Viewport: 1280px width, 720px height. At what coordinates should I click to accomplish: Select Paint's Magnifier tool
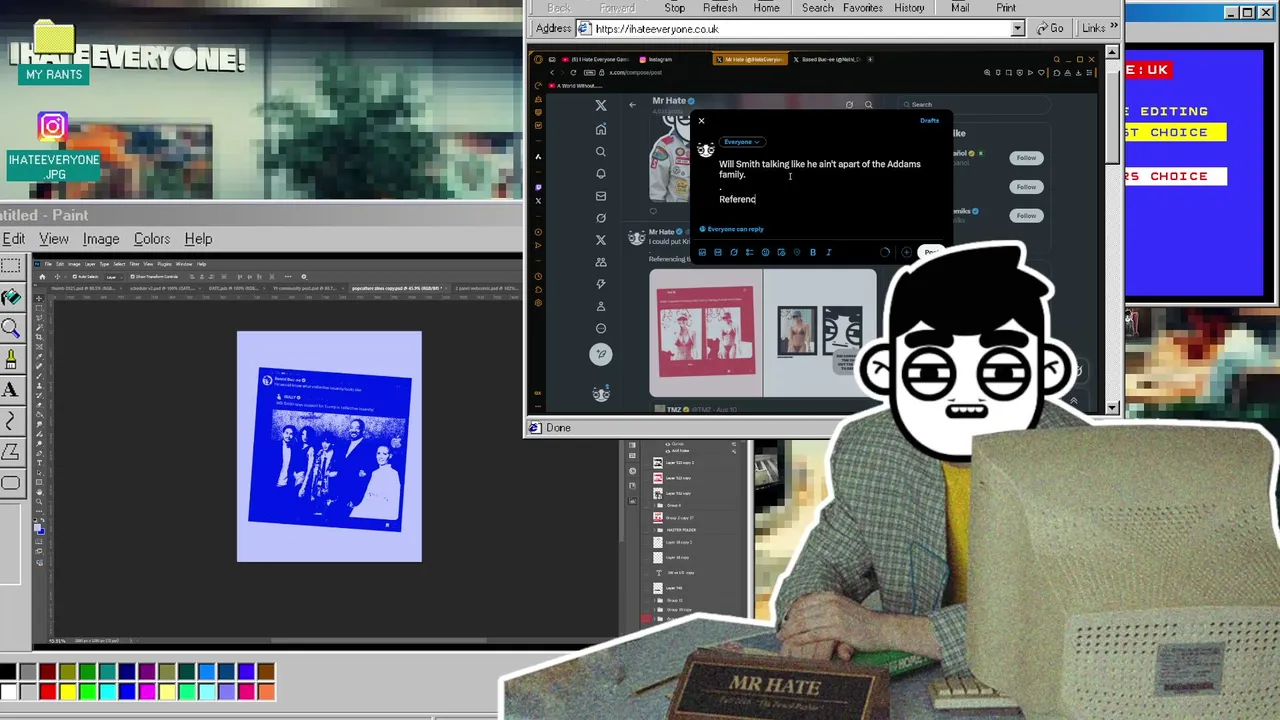(11, 328)
